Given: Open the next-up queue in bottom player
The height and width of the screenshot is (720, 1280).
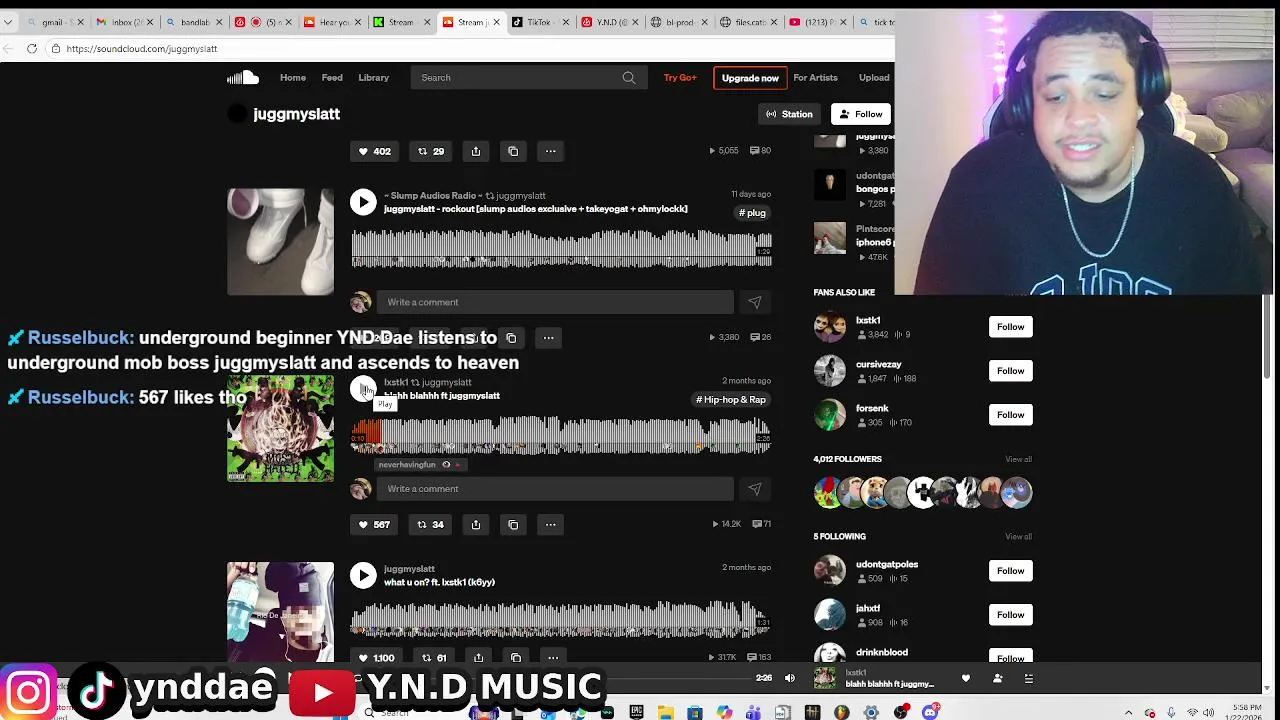Looking at the screenshot, I should point(1028,678).
